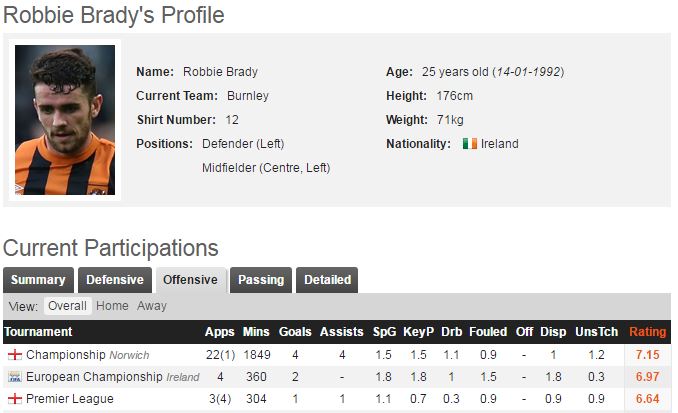The width and height of the screenshot is (678, 413).
Task: Open the European Championship link
Action: 94,377
